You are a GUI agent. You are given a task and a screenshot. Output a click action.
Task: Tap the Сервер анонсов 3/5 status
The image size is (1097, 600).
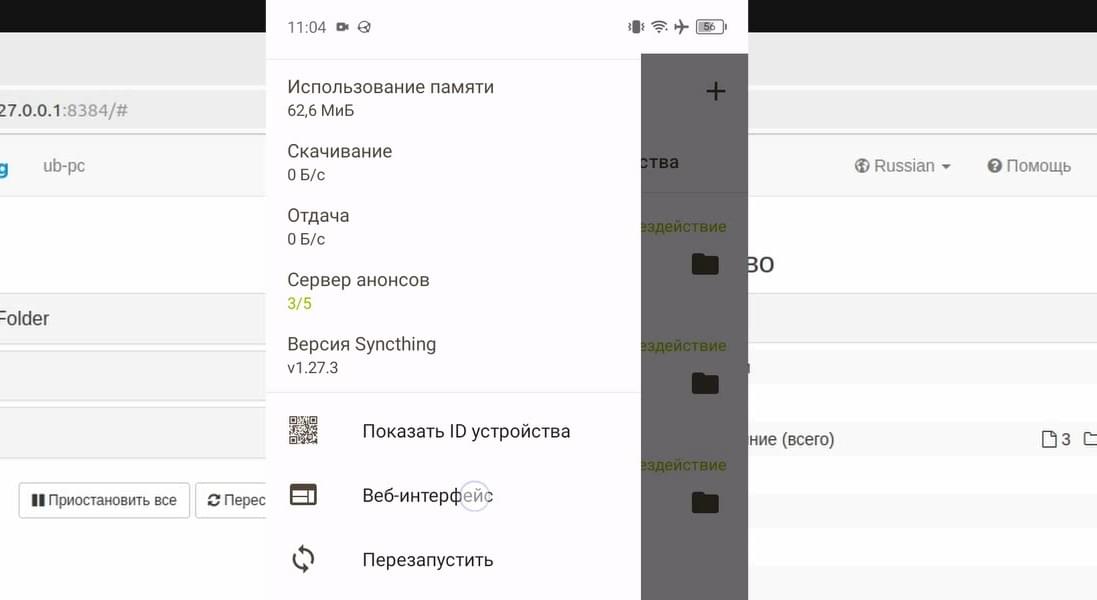(x=358, y=291)
